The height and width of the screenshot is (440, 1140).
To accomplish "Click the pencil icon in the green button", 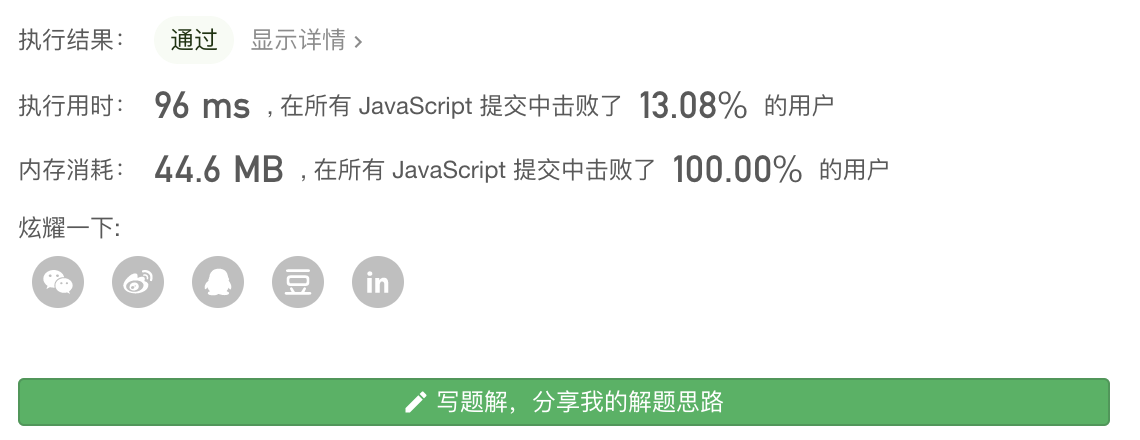I will [x=415, y=402].
